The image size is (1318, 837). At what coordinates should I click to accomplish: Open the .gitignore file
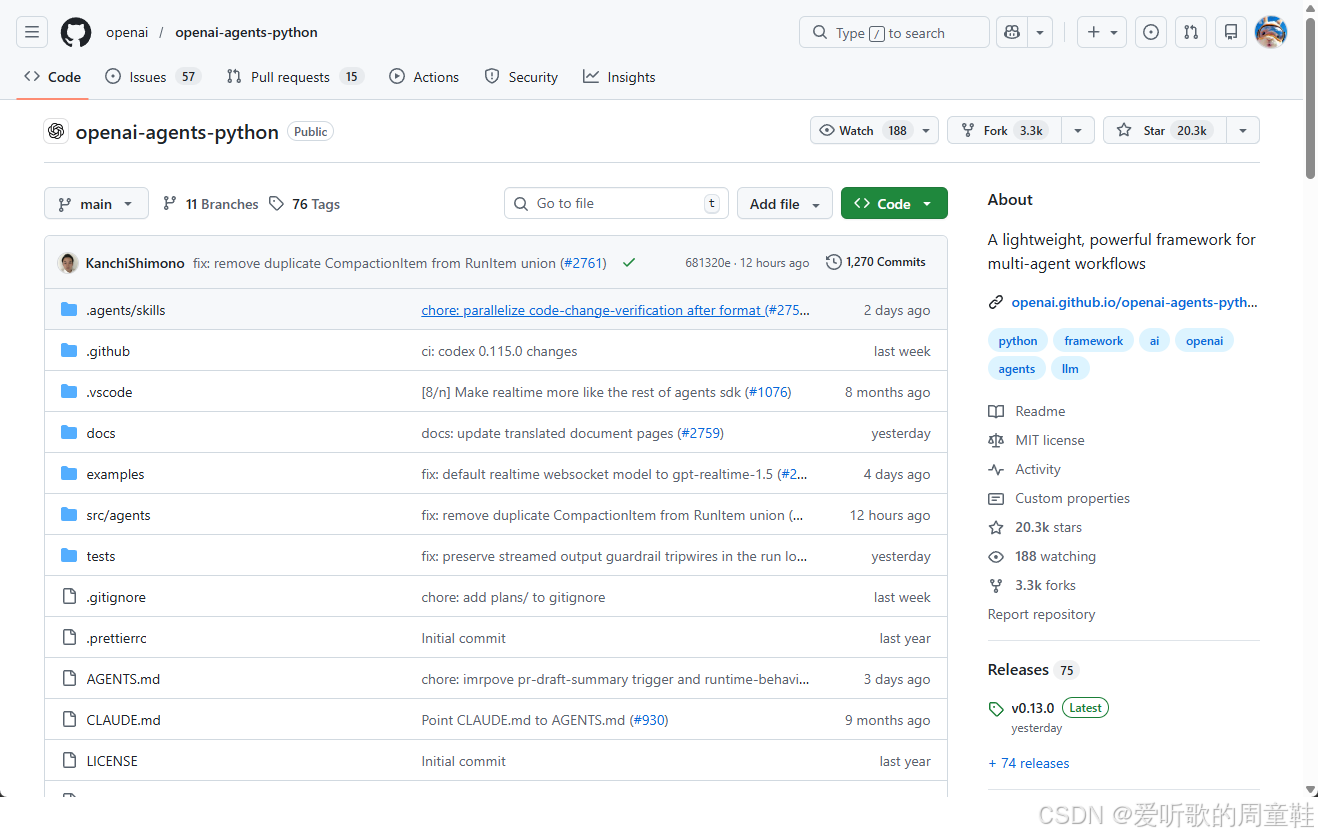[x=116, y=597]
